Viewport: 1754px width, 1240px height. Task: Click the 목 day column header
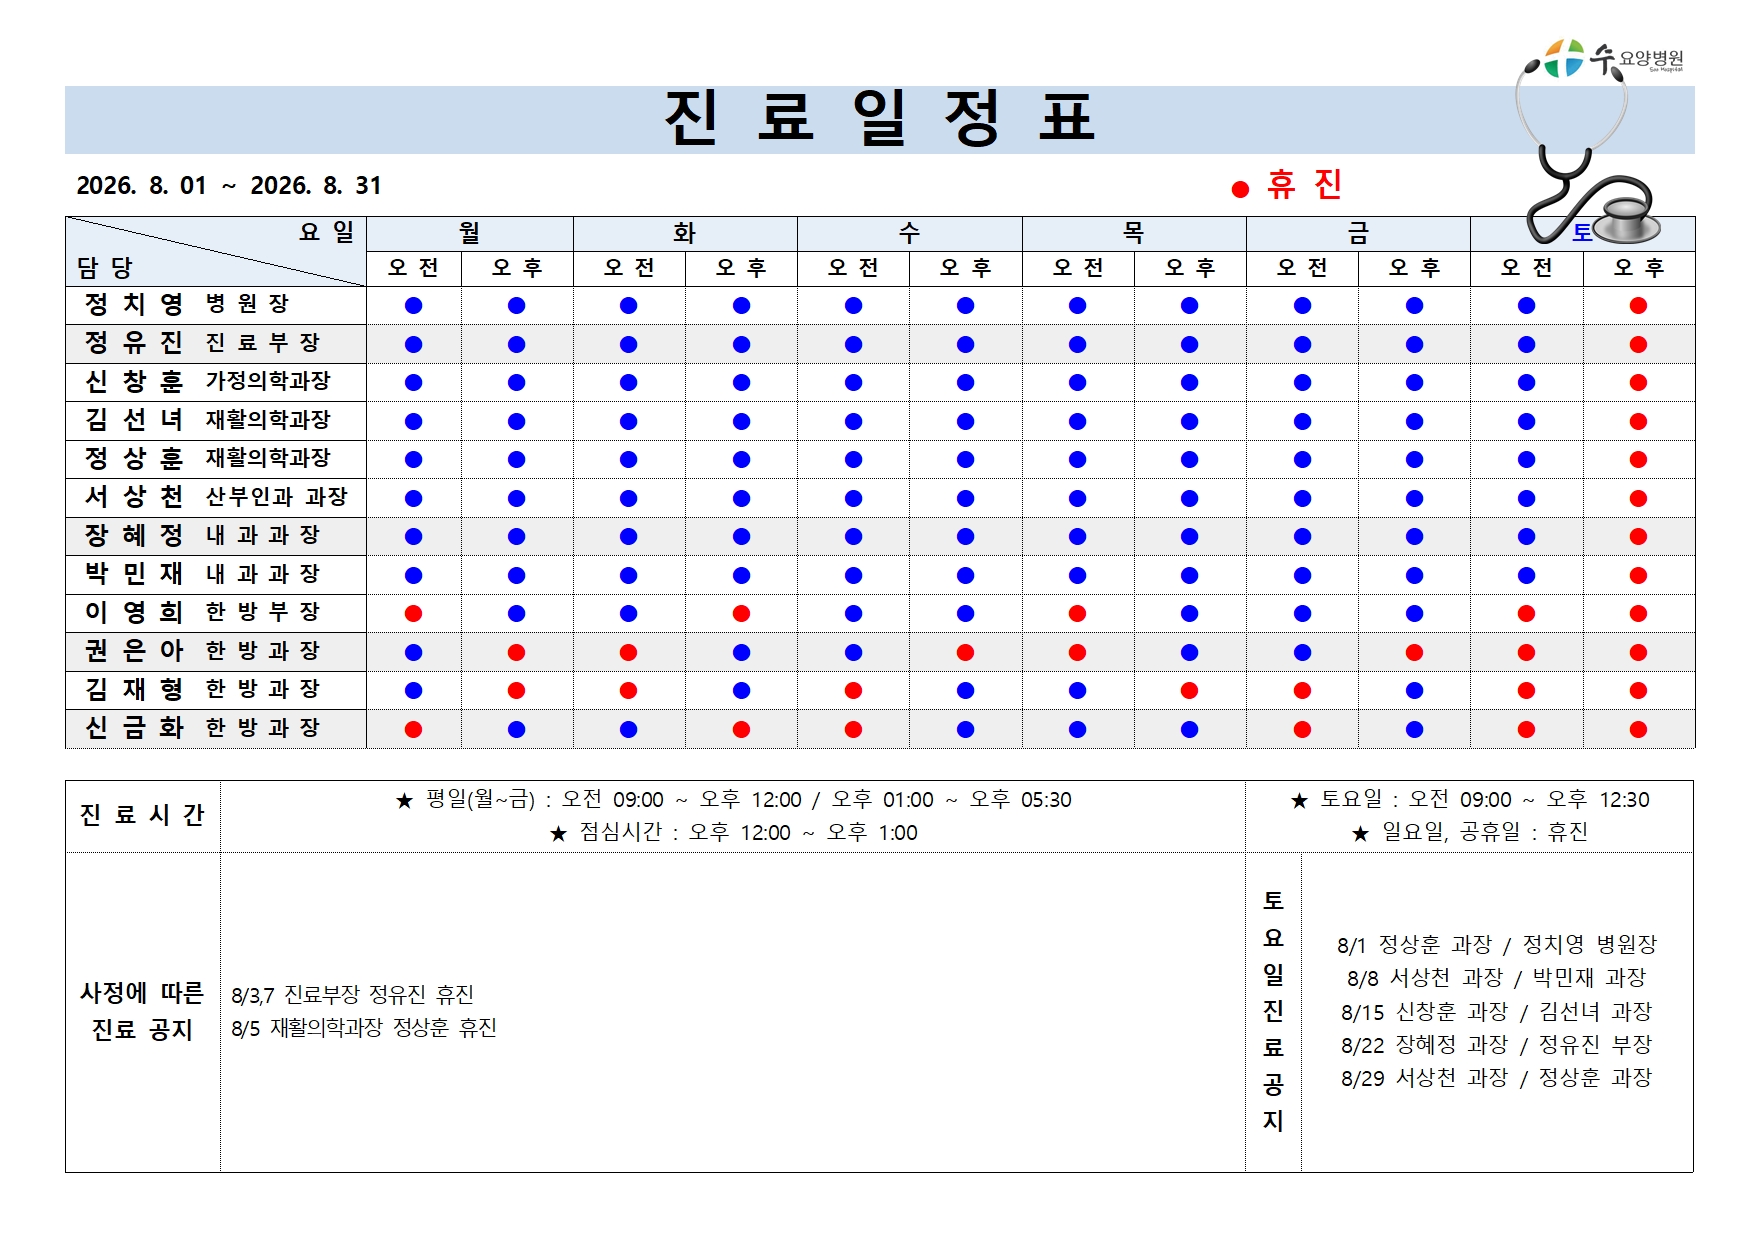[x=1133, y=233]
